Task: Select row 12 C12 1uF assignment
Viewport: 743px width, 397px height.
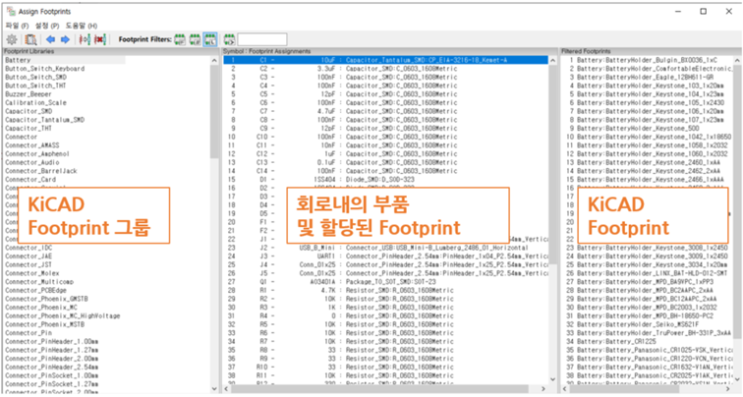Action: point(386,154)
